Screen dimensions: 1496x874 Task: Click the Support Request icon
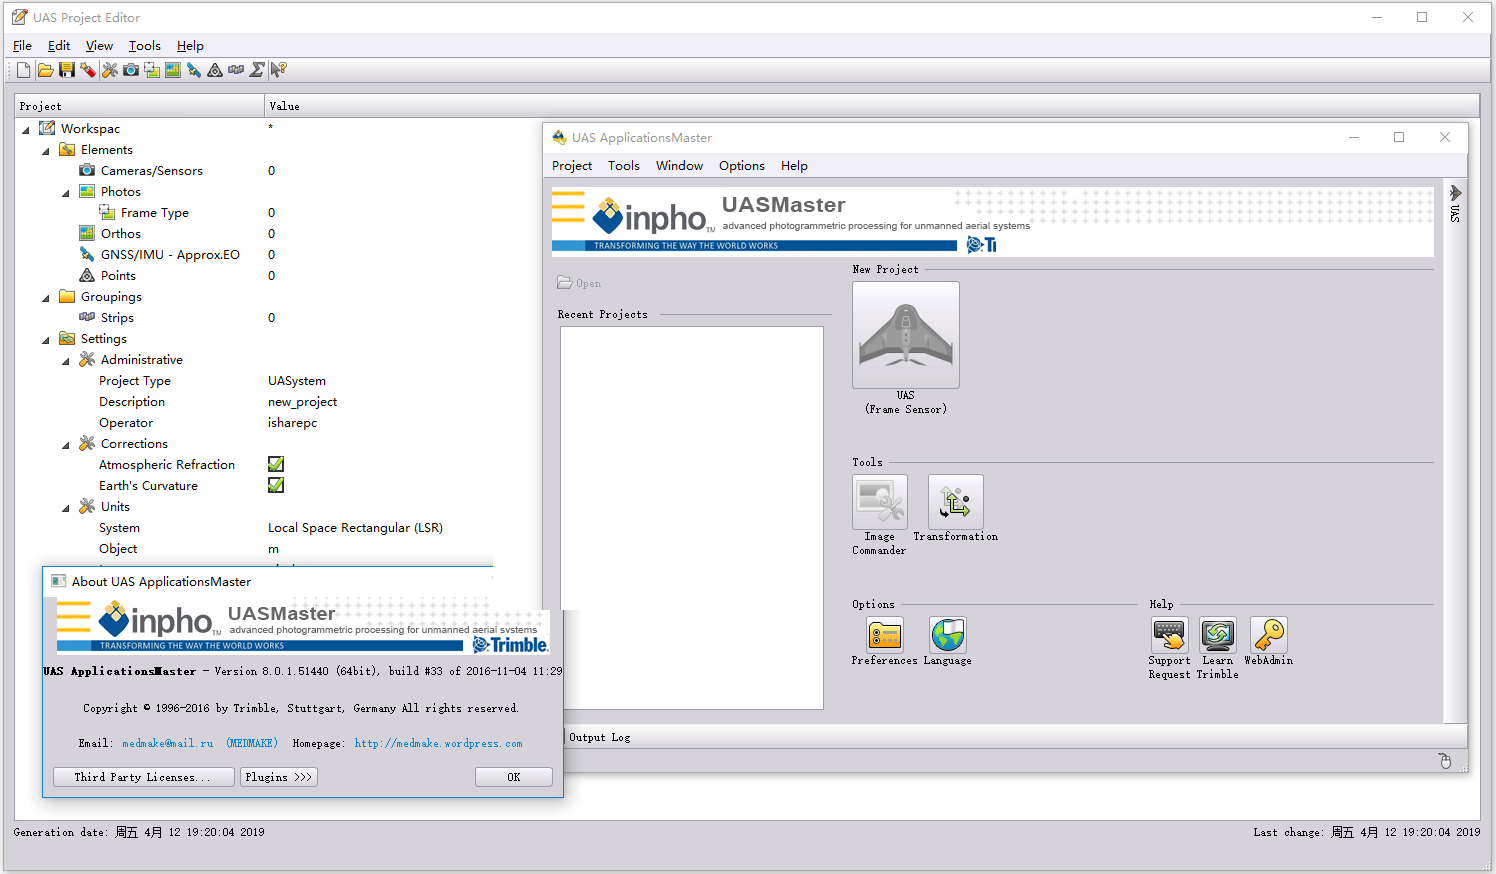(1169, 635)
